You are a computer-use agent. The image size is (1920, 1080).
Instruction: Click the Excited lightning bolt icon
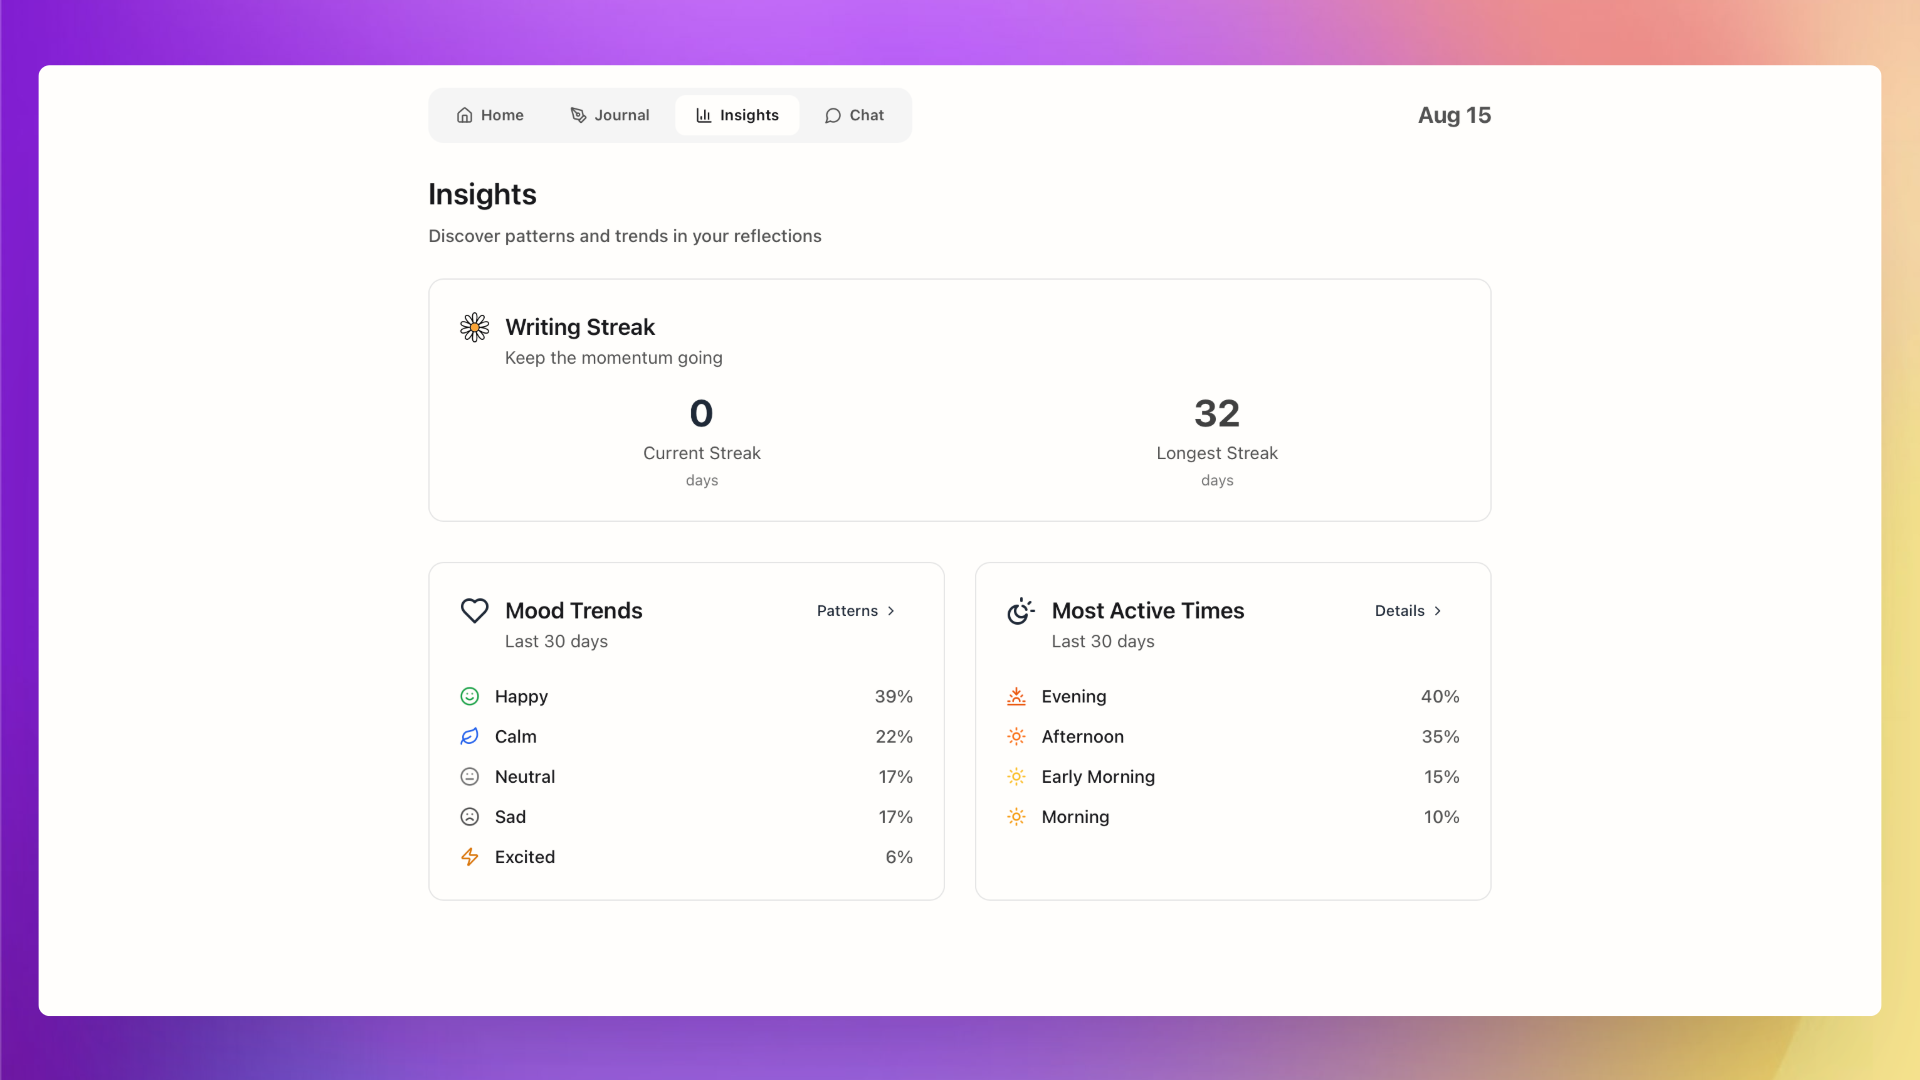469,857
